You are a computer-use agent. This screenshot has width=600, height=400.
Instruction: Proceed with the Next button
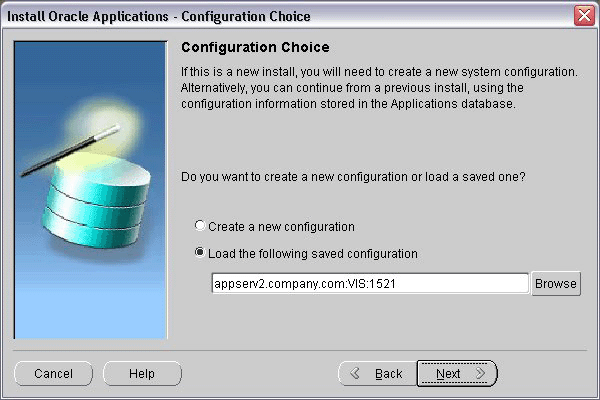coord(457,374)
